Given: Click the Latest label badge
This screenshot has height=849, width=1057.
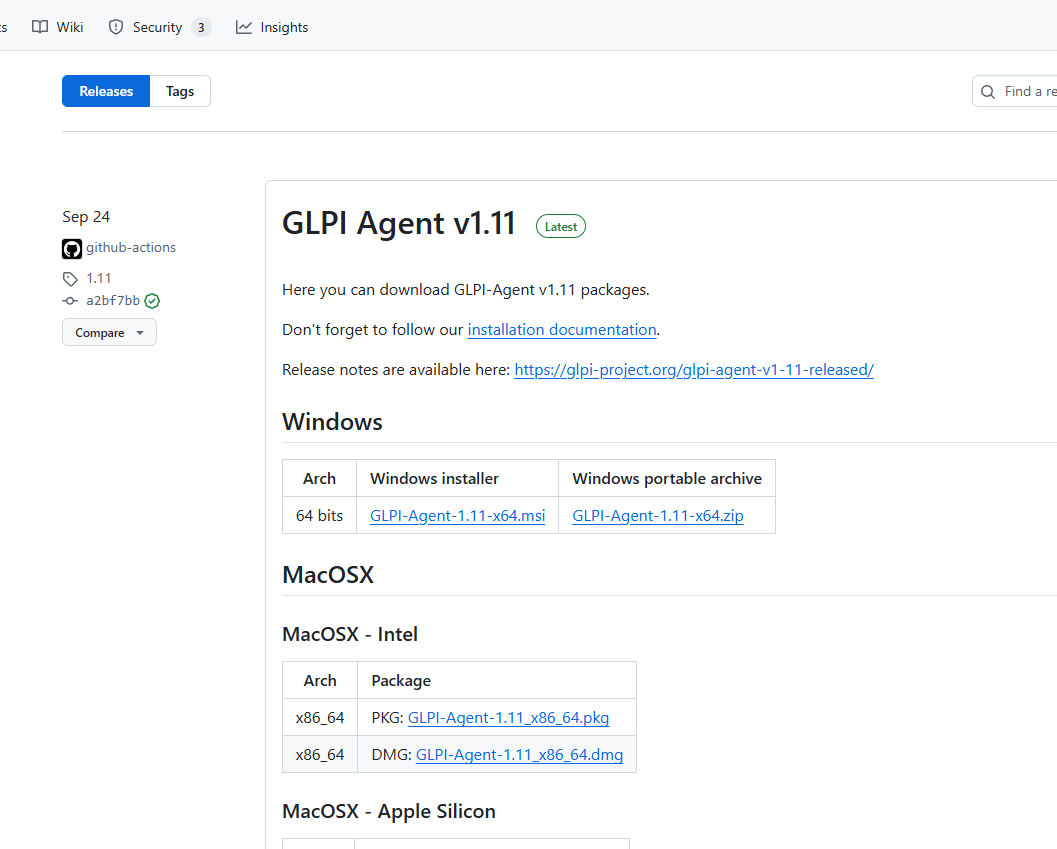Looking at the screenshot, I should 561,227.
